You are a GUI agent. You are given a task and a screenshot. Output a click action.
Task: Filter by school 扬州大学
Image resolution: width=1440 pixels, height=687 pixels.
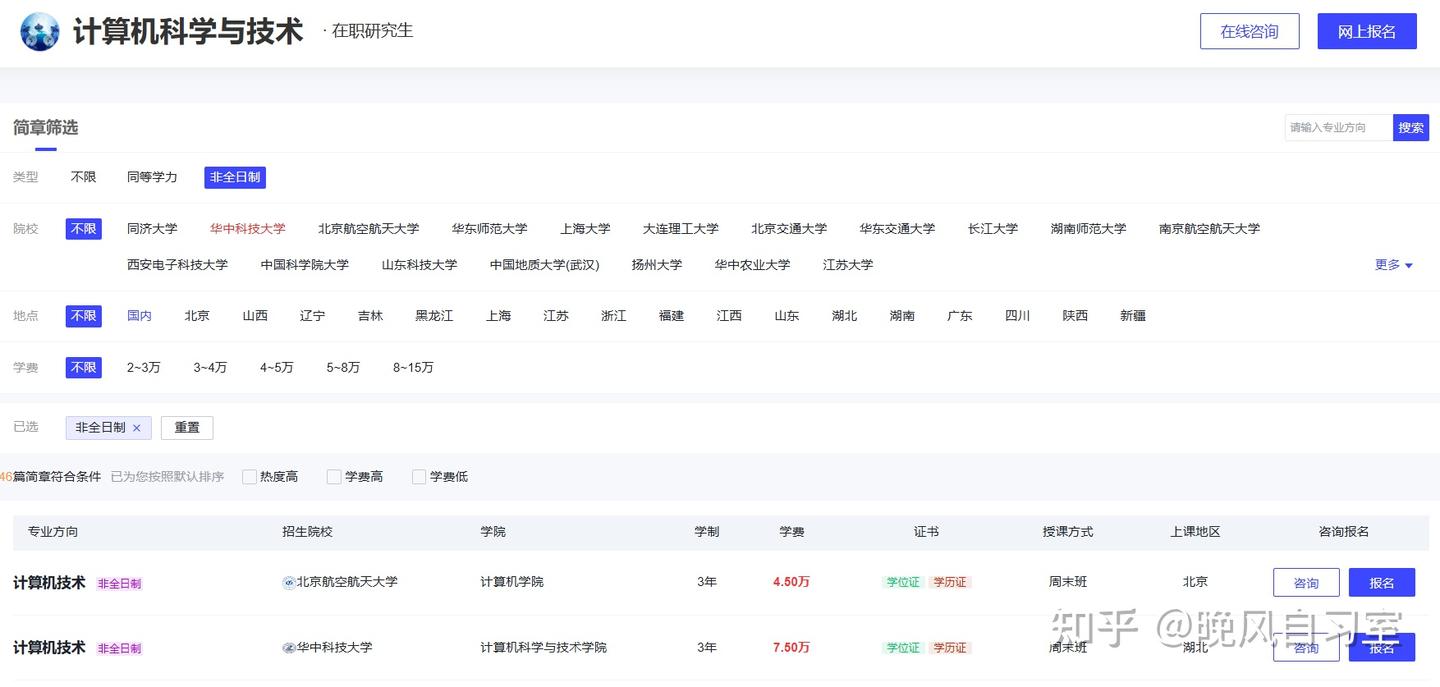click(x=657, y=265)
